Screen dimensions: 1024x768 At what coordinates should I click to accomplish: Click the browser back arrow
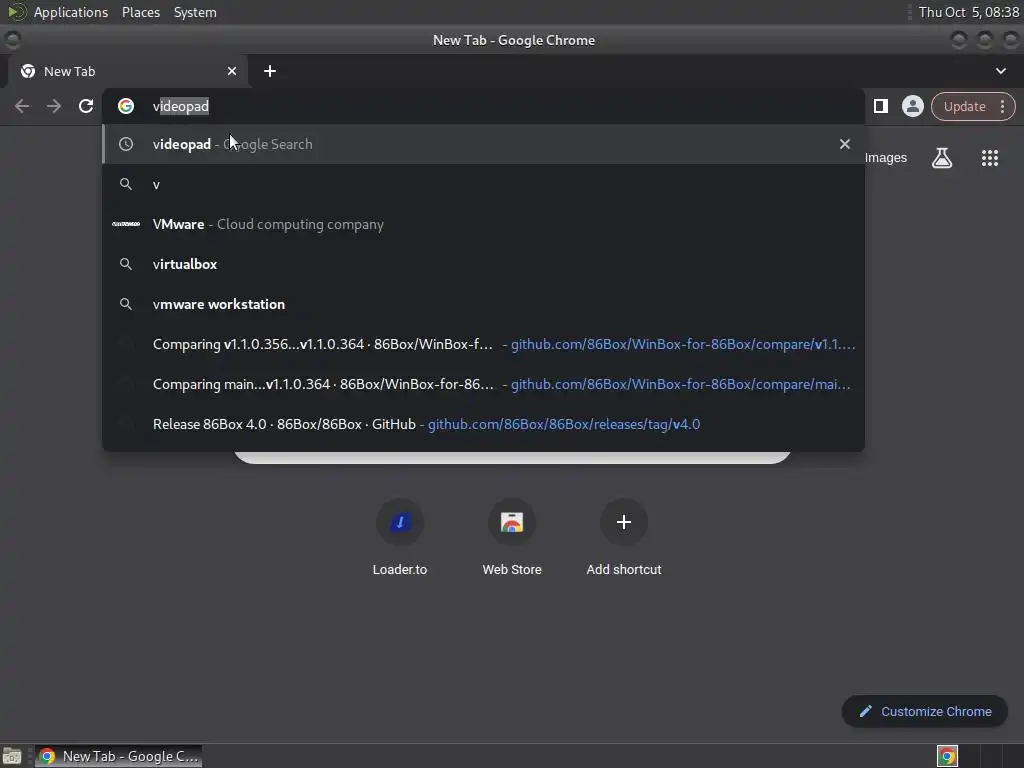click(22, 106)
